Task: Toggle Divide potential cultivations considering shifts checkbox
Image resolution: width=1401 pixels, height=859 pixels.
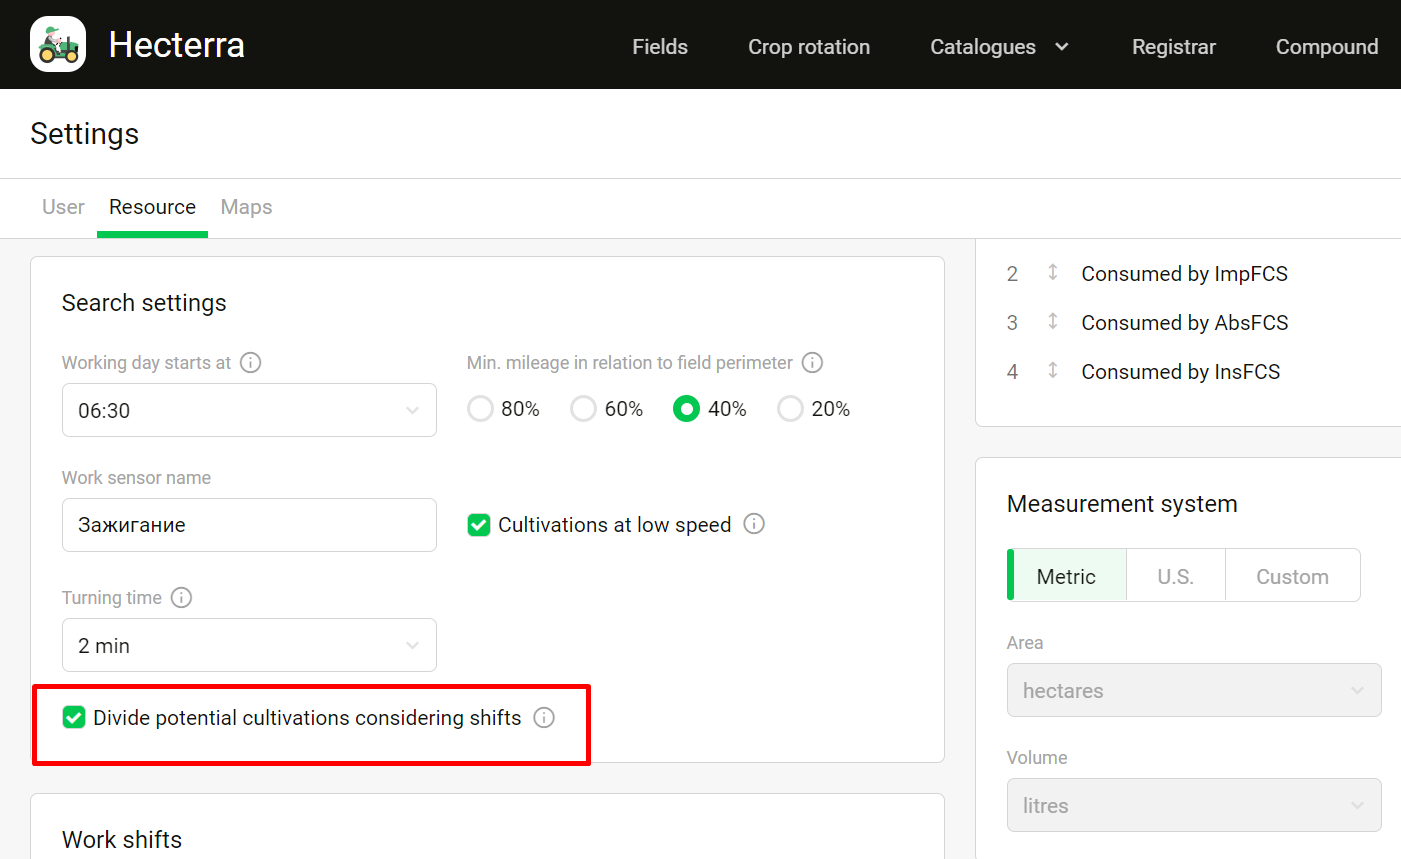Action: (x=74, y=718)
